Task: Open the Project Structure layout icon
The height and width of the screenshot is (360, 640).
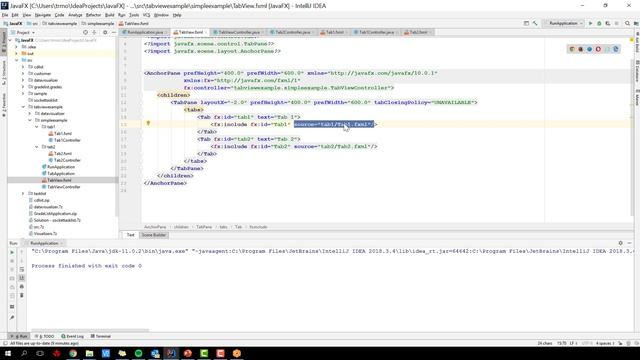Action: pyautogui.click(x=526, y=24)
